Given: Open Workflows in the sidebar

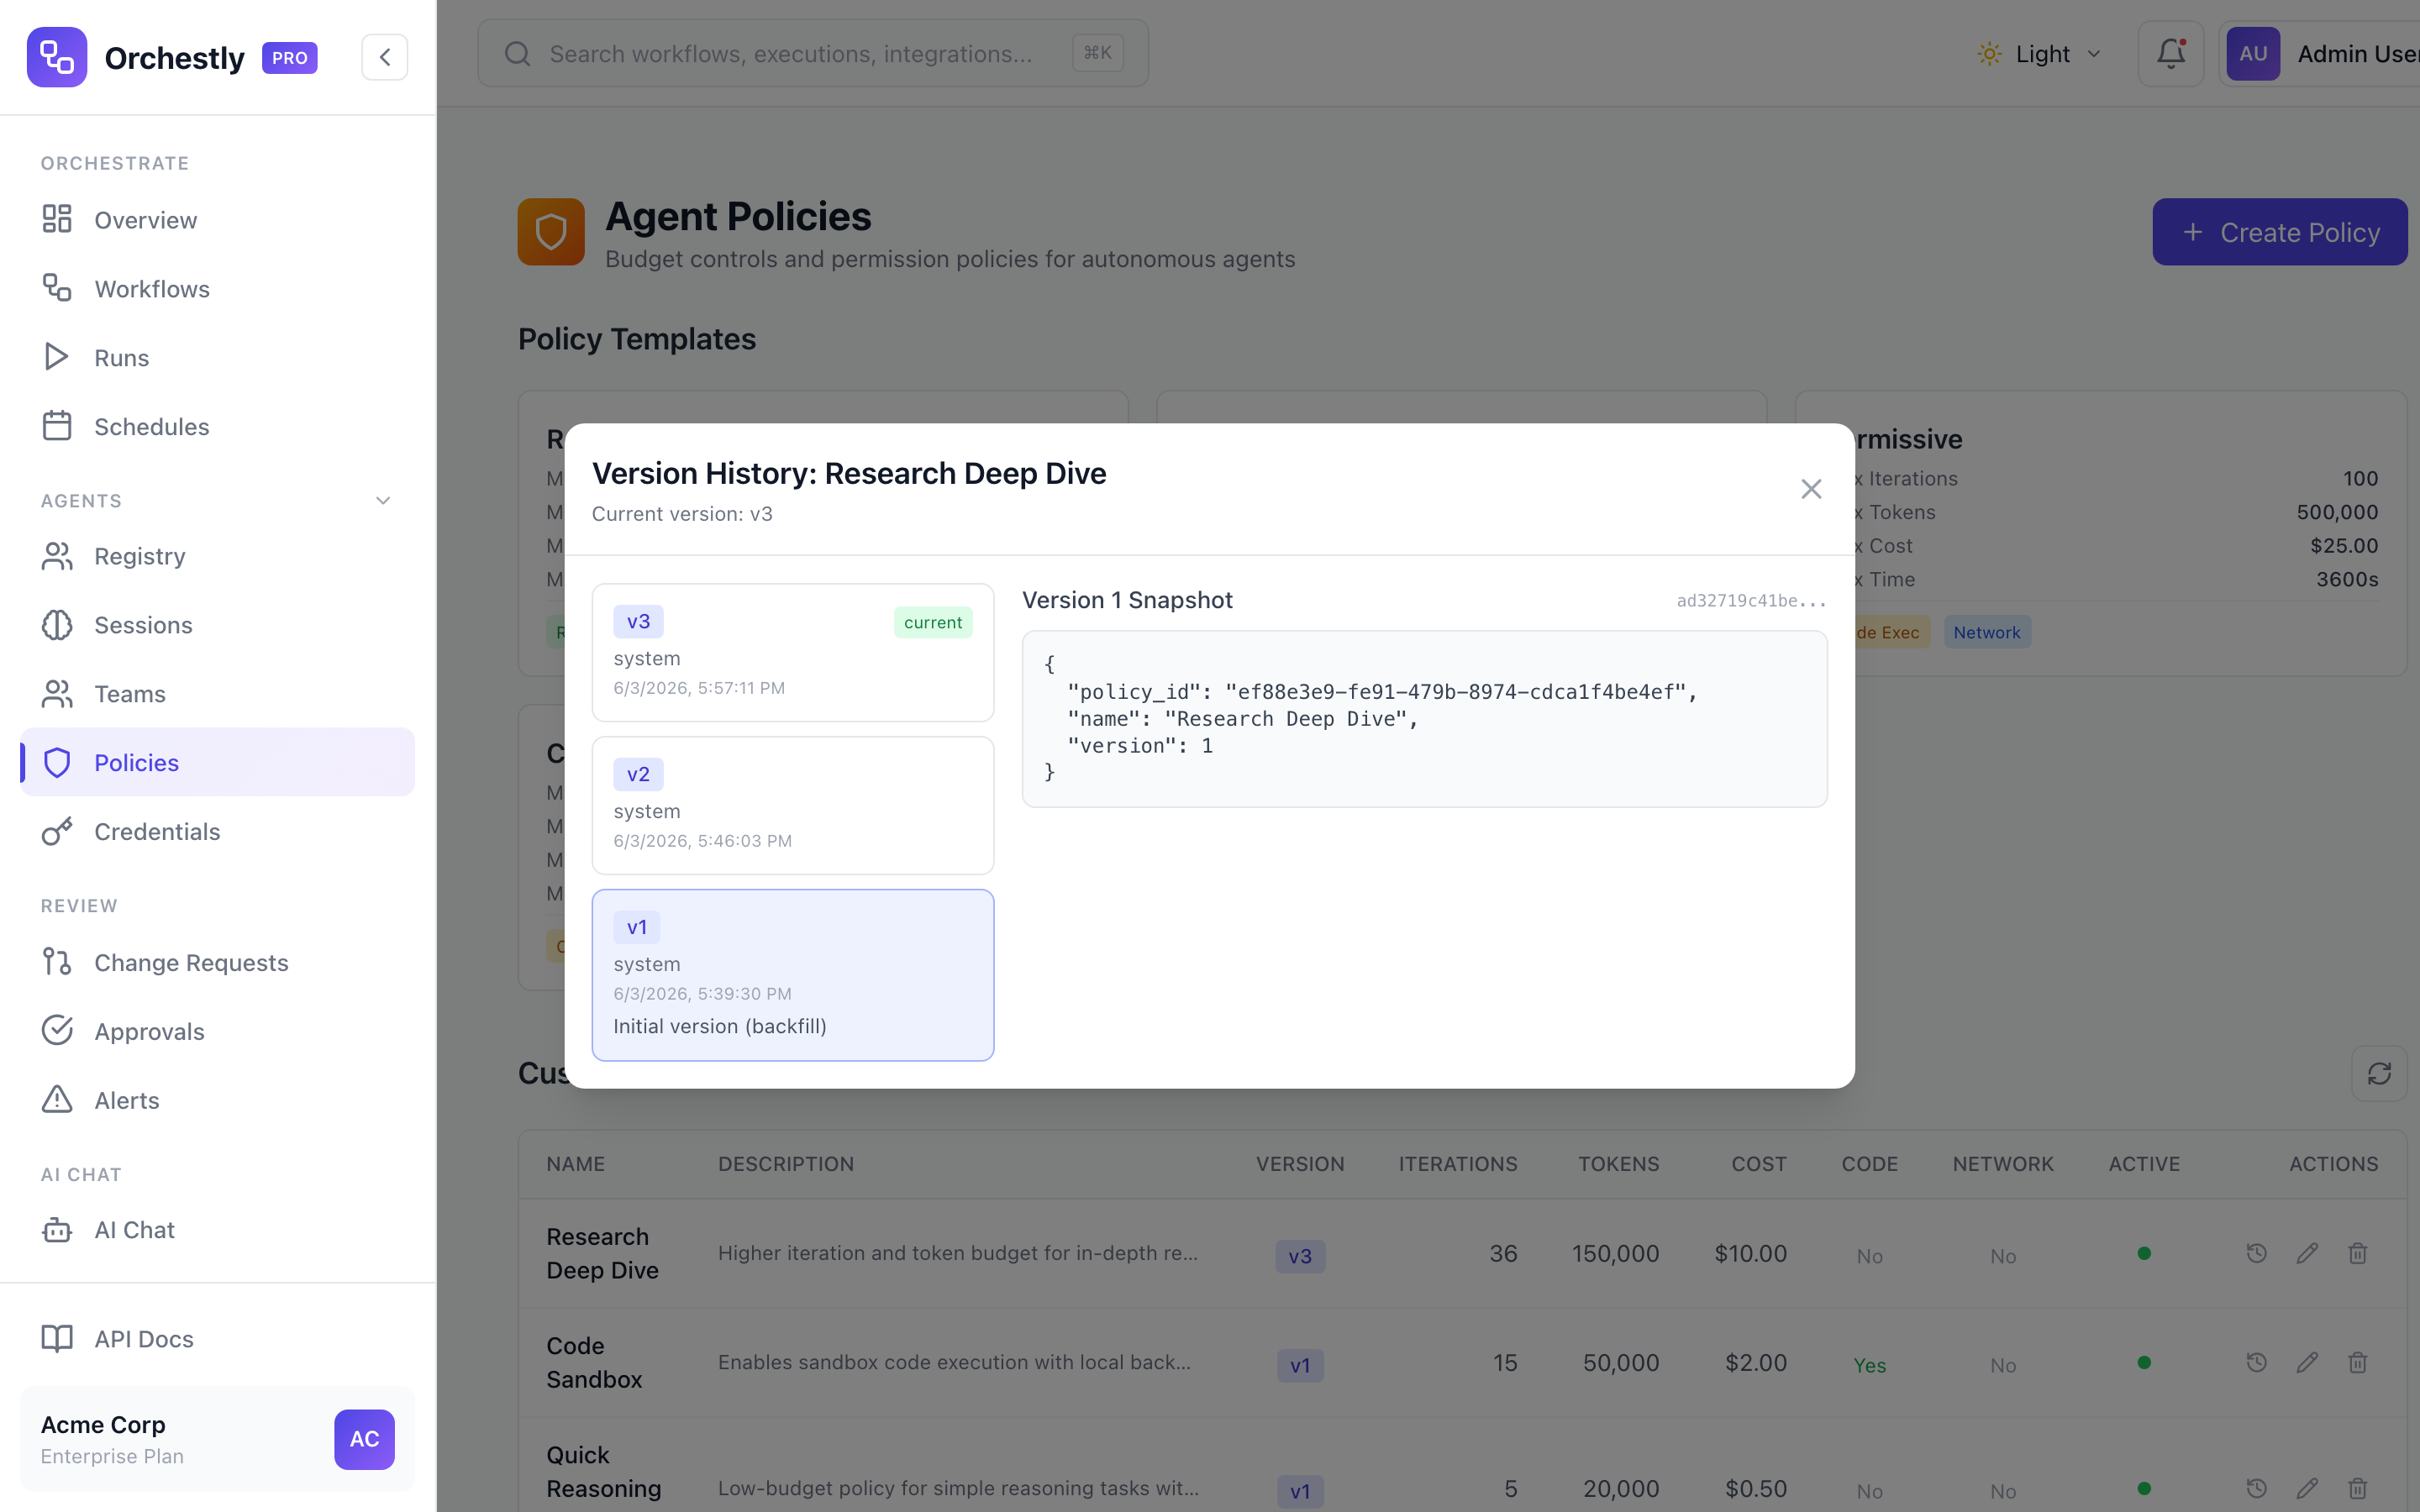Looking at the screenshot, I should pos(217,288).
